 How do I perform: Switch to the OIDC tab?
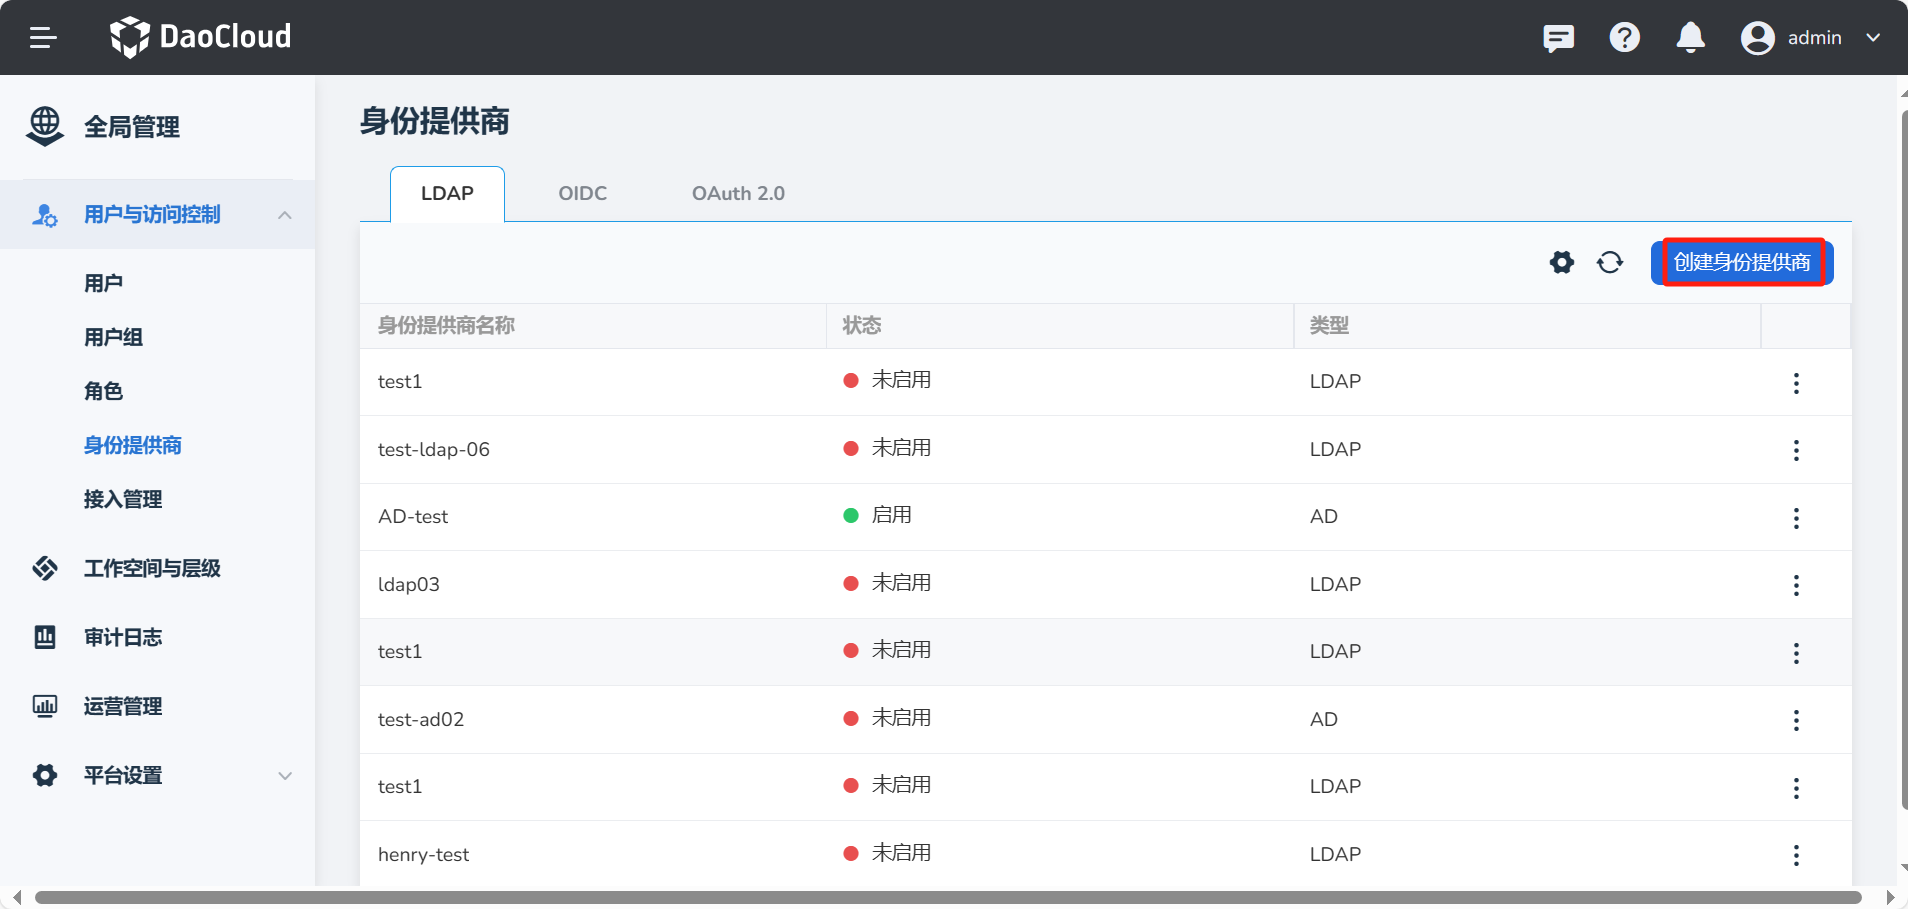click(582, 194)
